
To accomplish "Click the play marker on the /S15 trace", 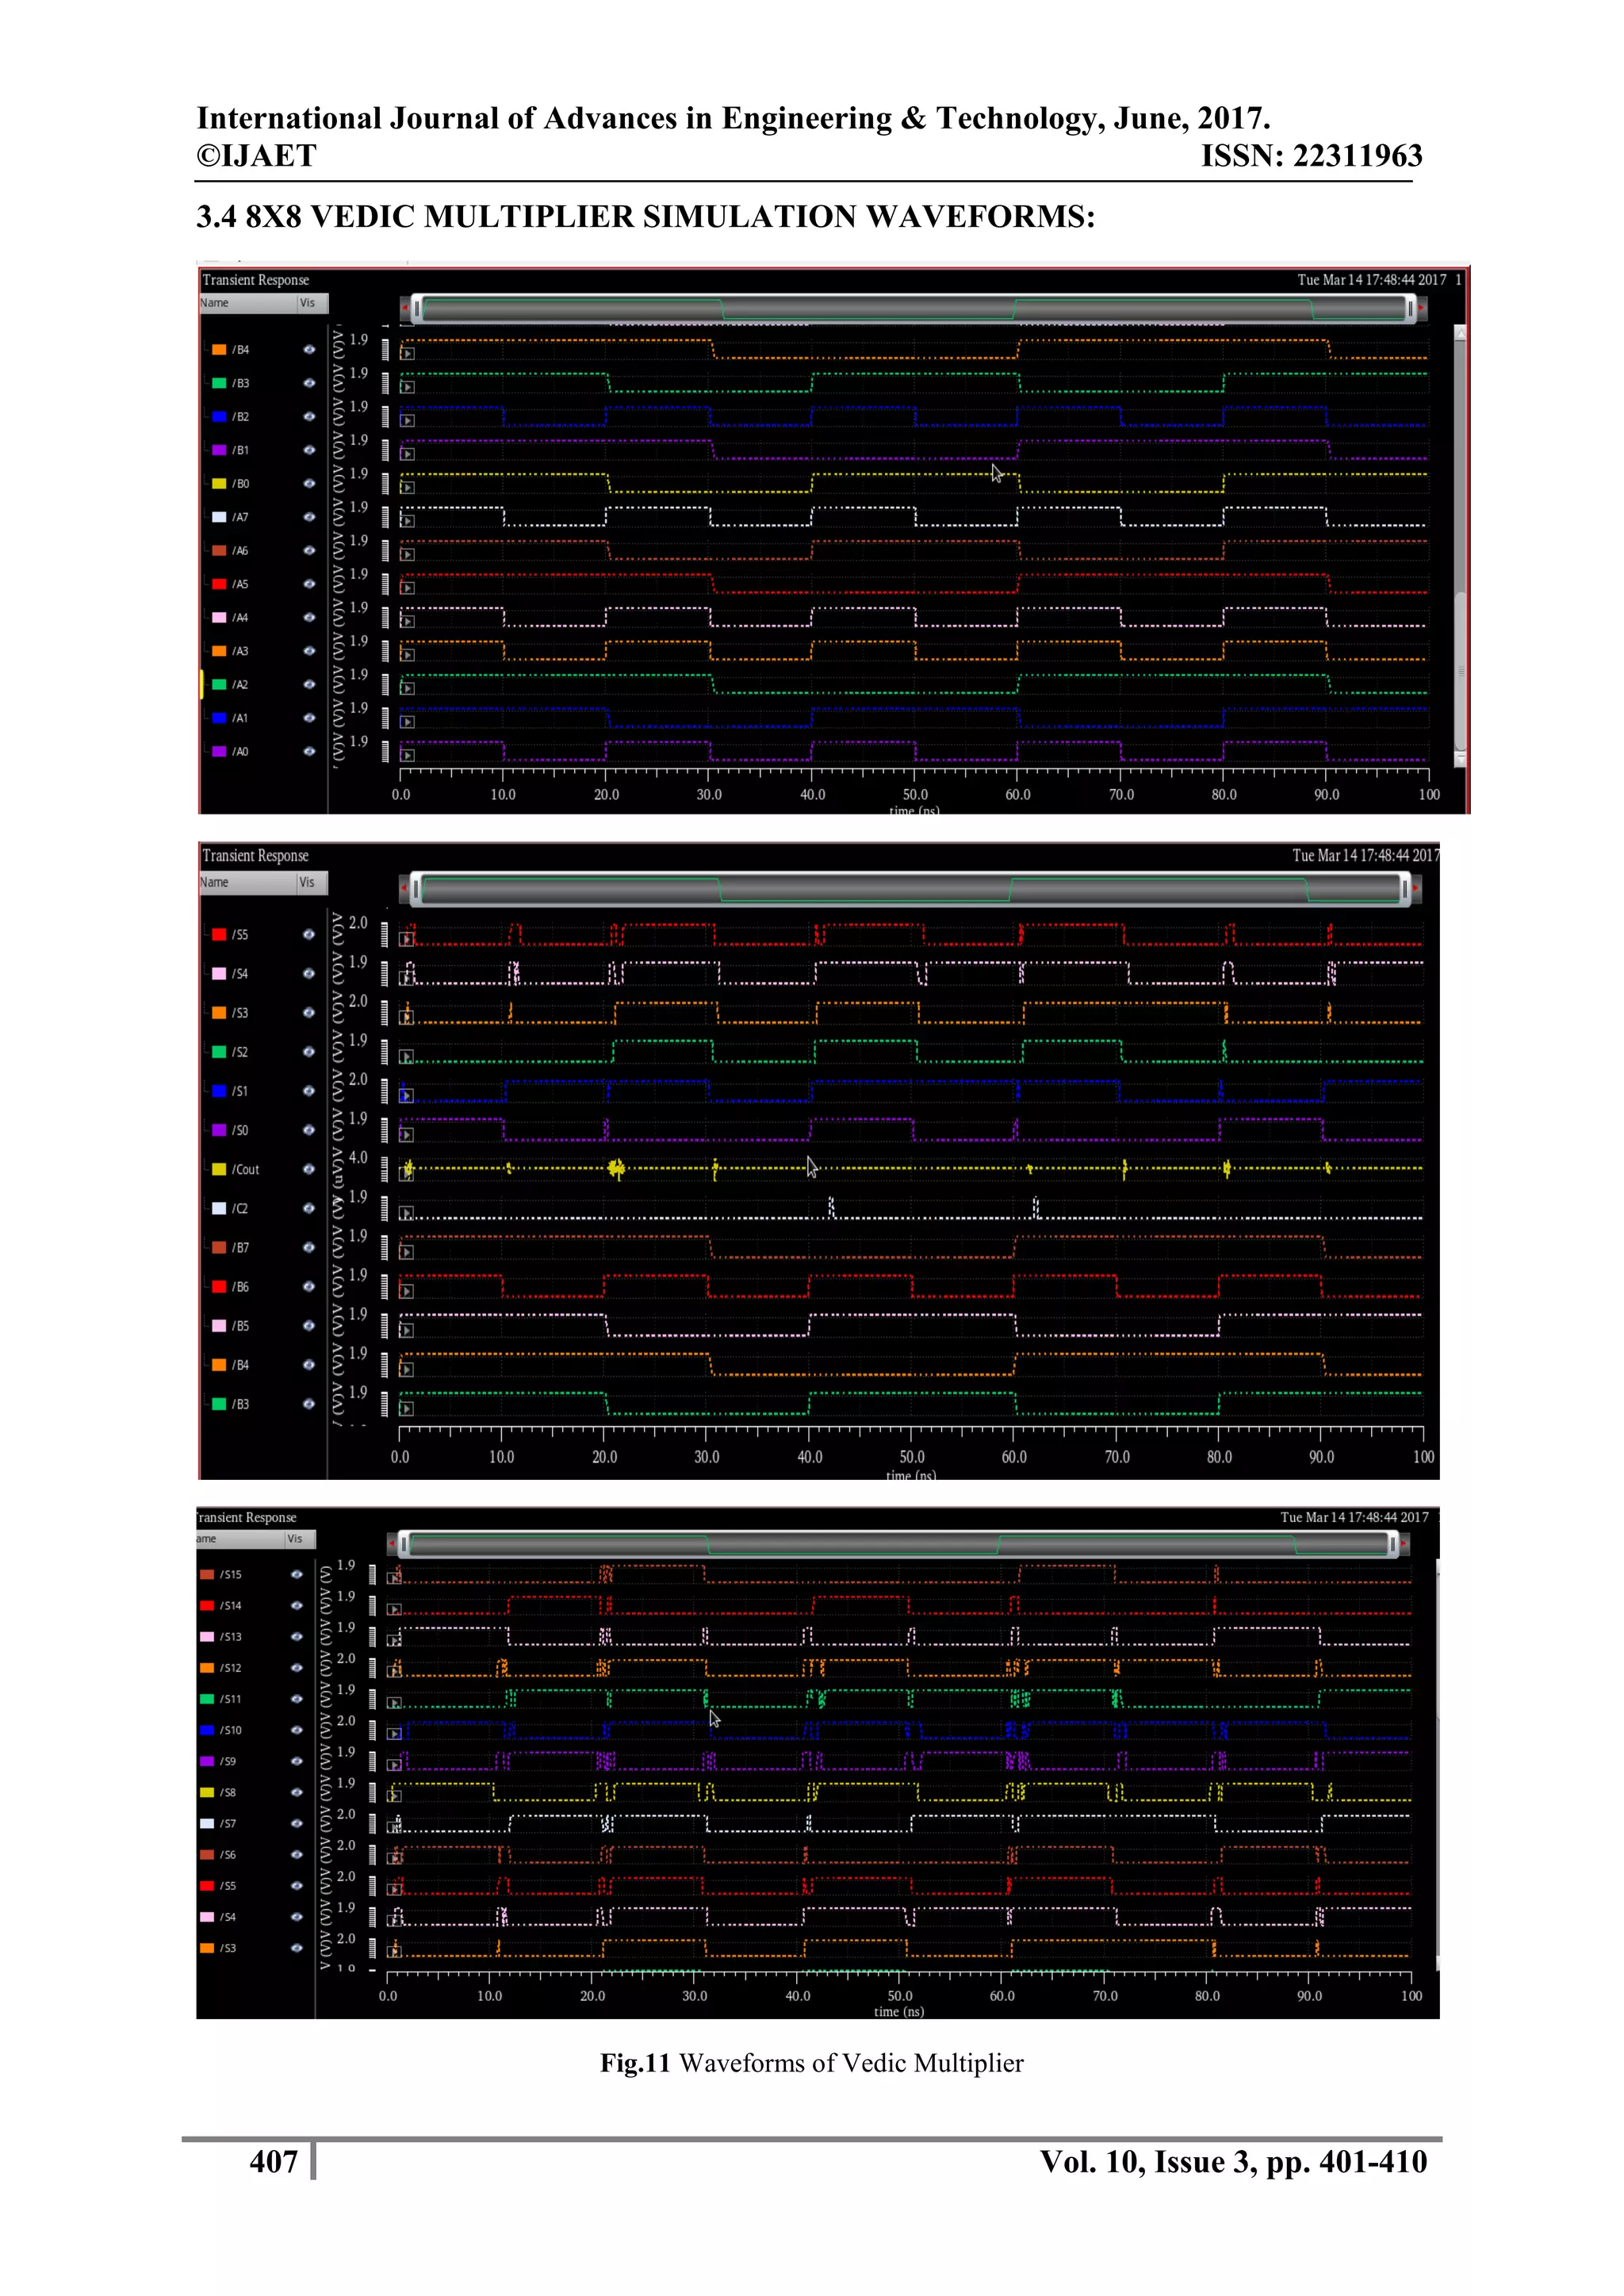I will 395,1579.
